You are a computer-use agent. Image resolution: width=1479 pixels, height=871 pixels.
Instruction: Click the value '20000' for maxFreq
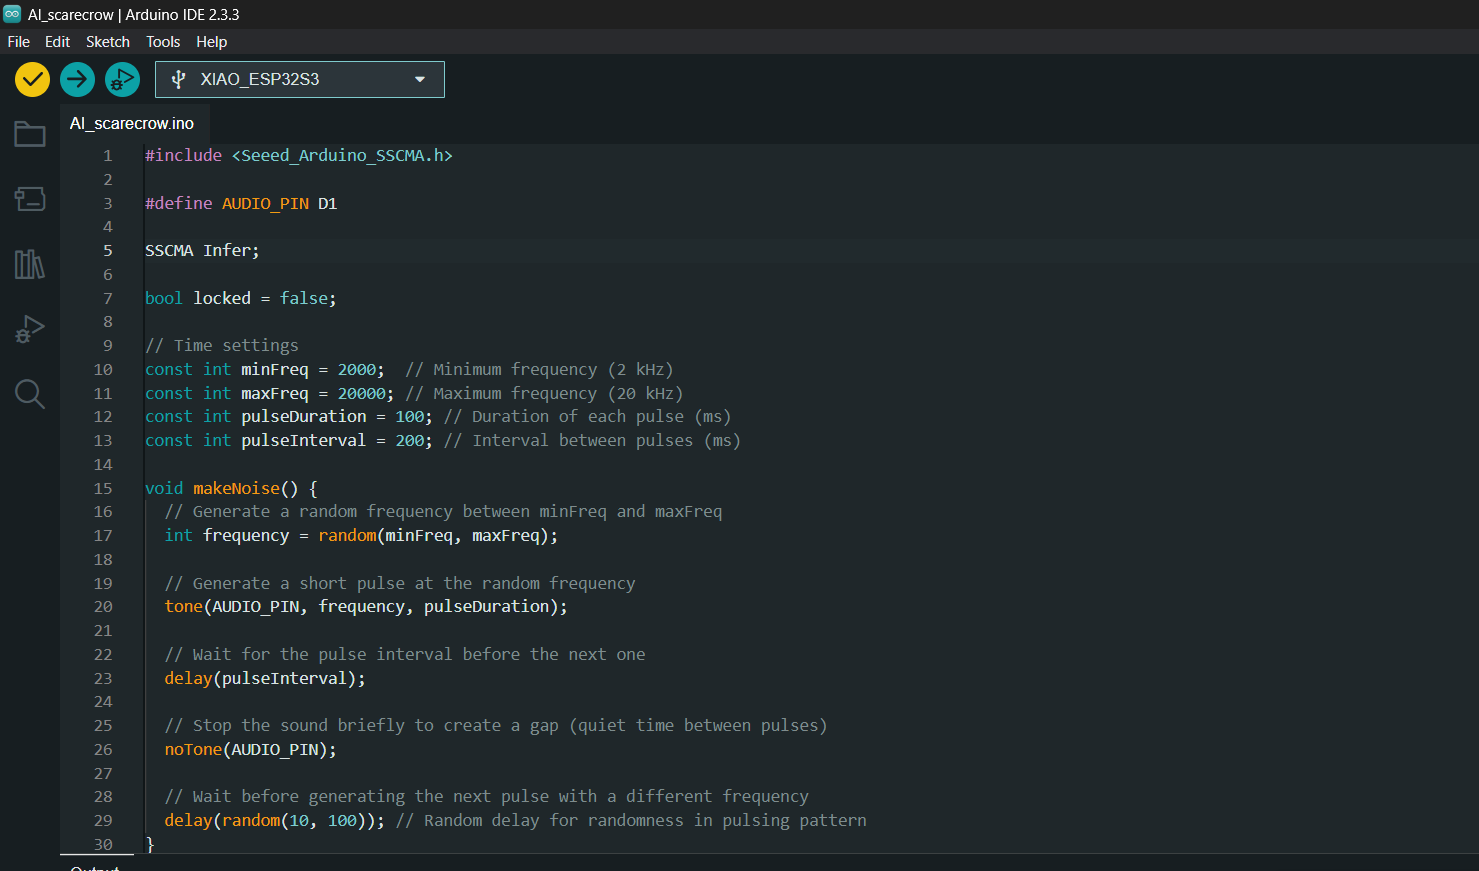362,393
